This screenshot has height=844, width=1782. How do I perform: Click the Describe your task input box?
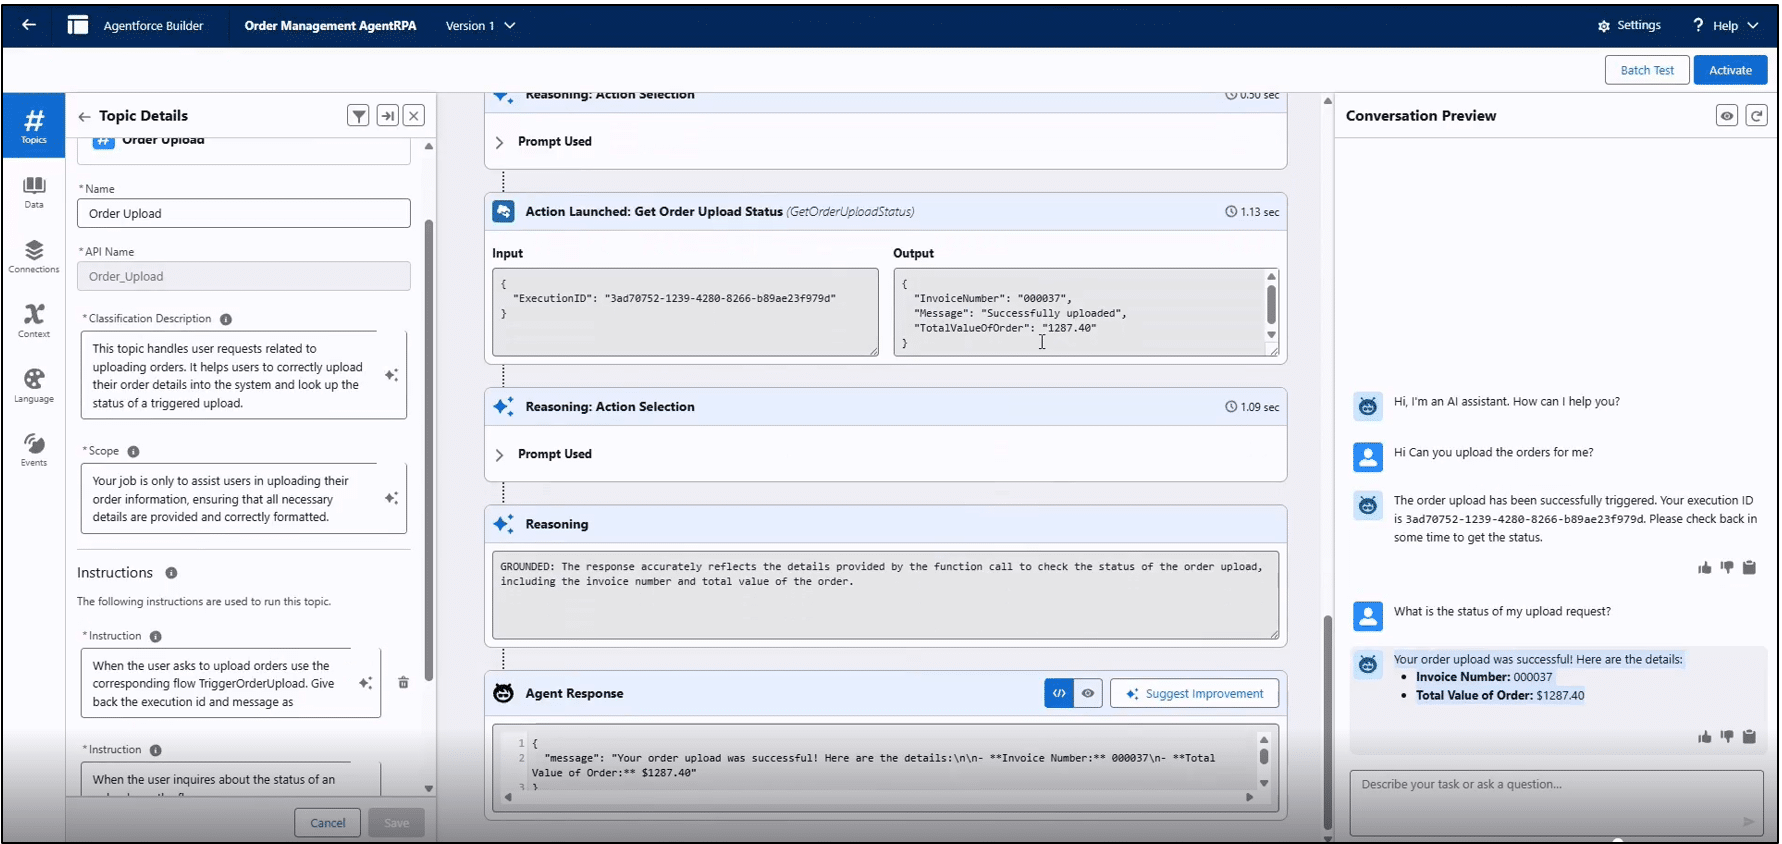pyautogui.click(x=1556, y=802)
